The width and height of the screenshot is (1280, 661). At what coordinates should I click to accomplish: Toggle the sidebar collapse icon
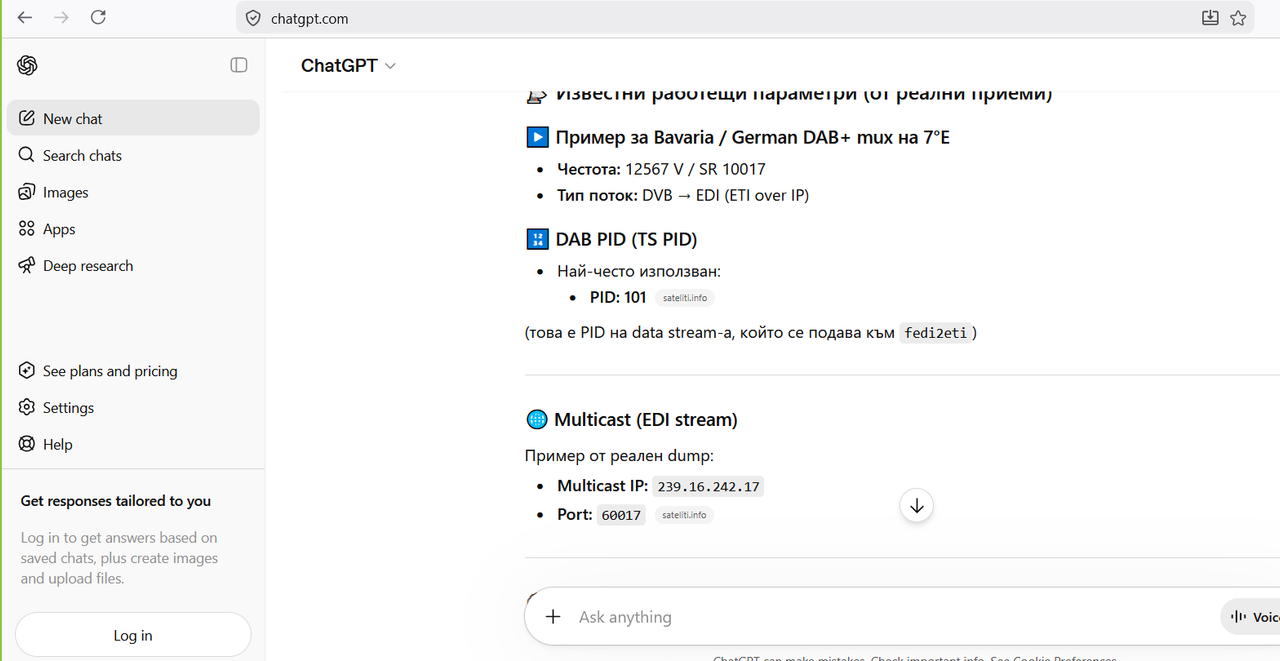[x=239, y=65]
